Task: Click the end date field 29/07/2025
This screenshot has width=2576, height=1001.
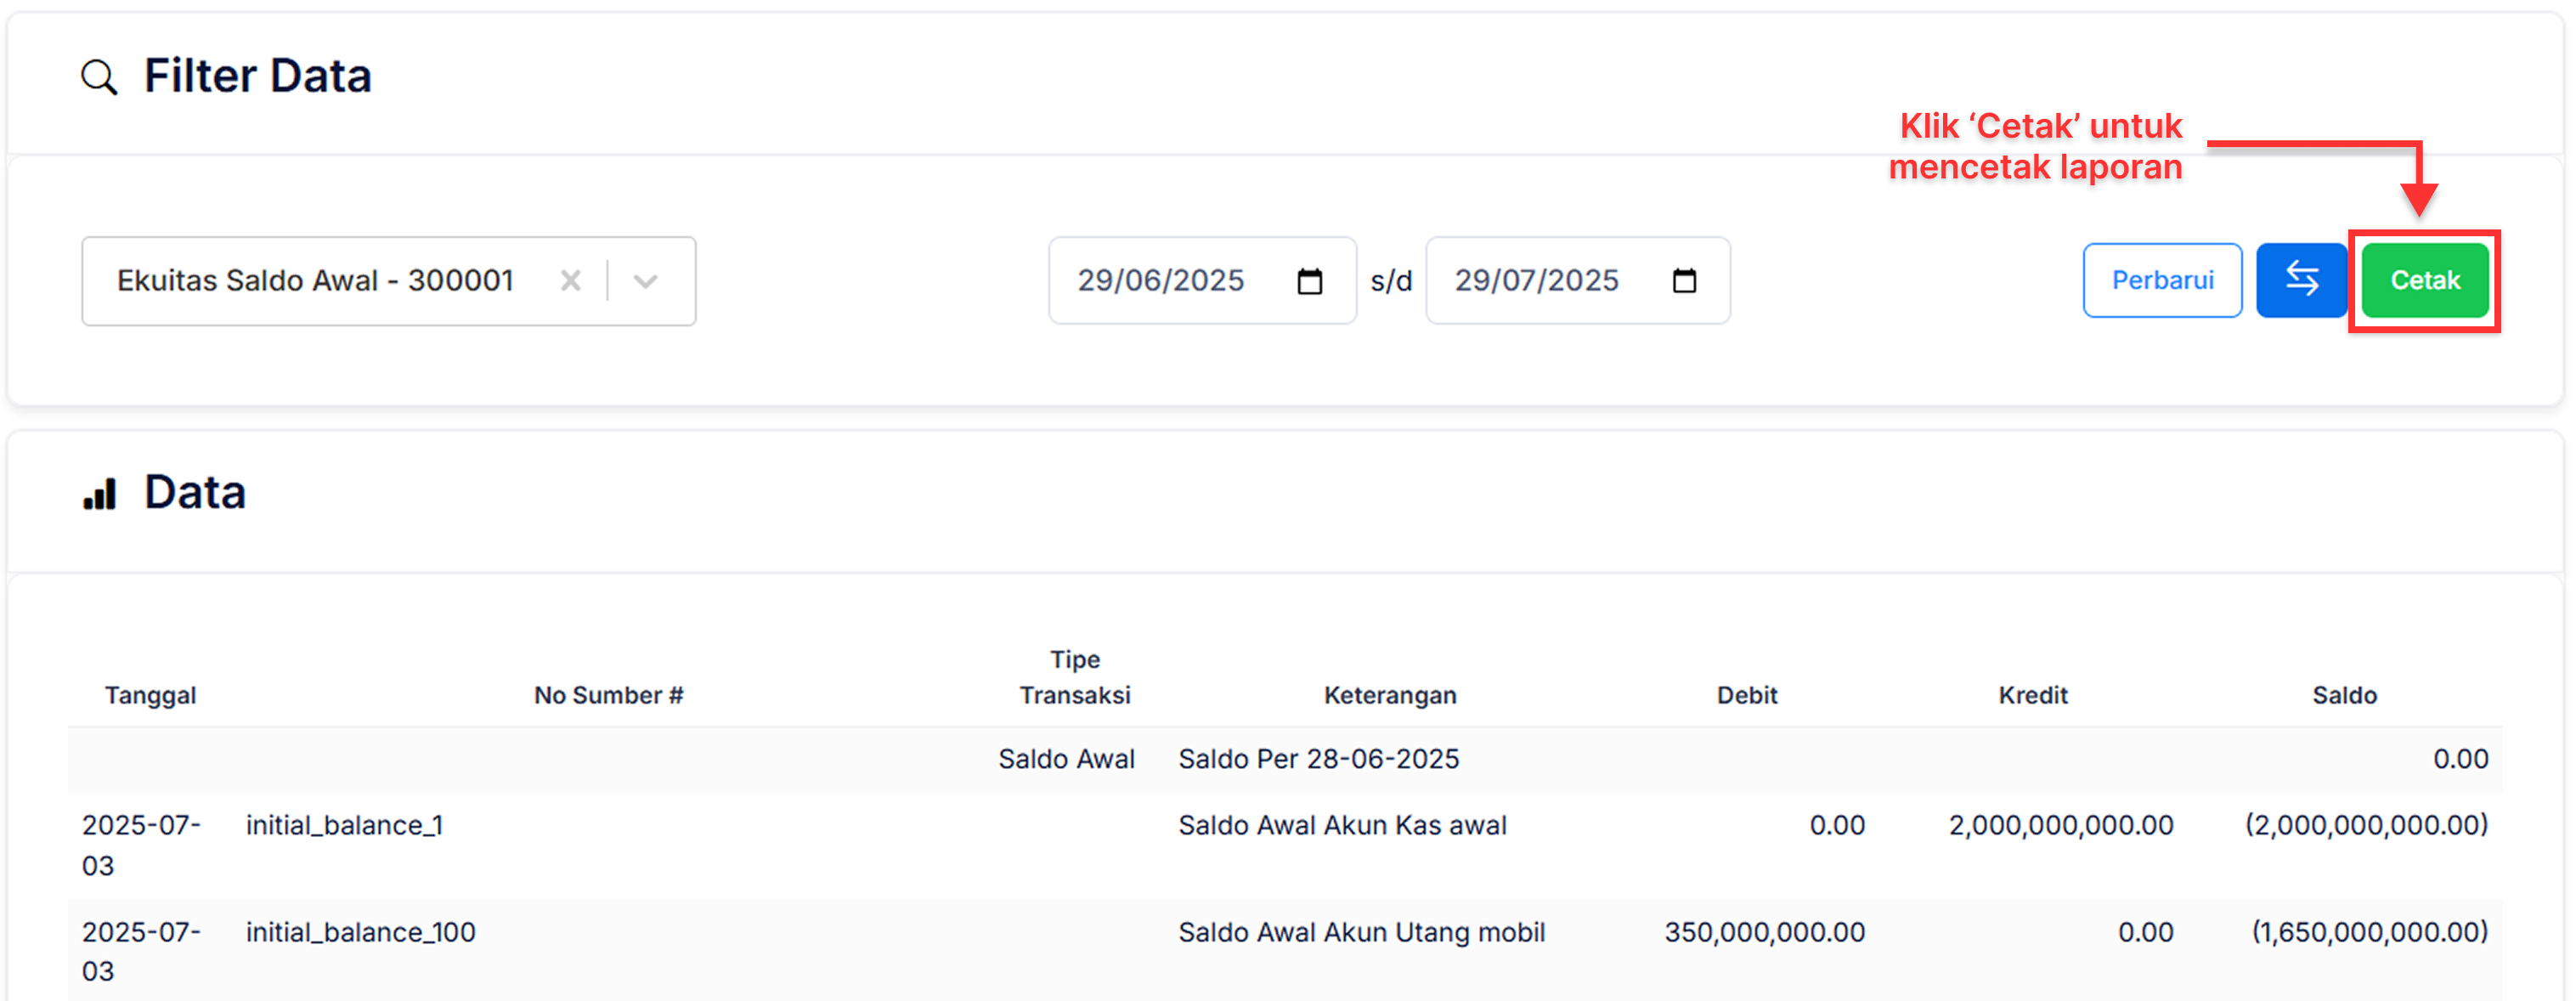Action: click(1536, 281)
